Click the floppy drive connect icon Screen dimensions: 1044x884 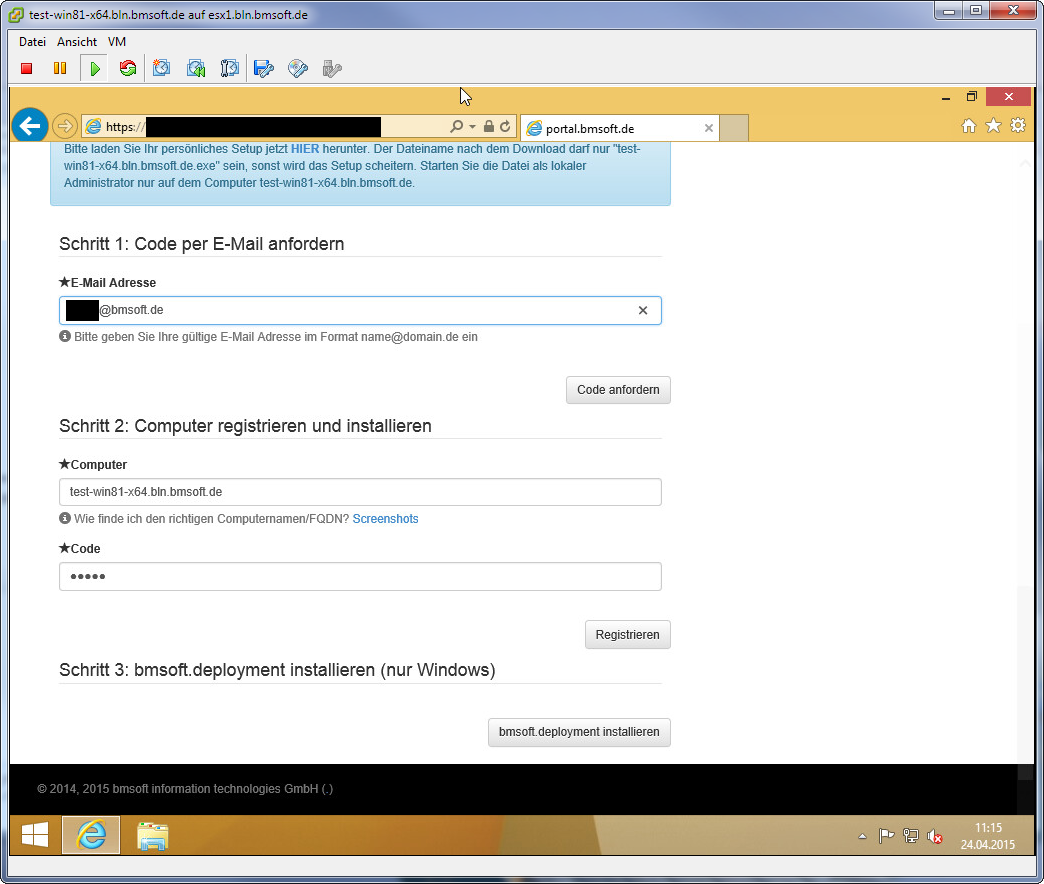click(x=264, y=69)
